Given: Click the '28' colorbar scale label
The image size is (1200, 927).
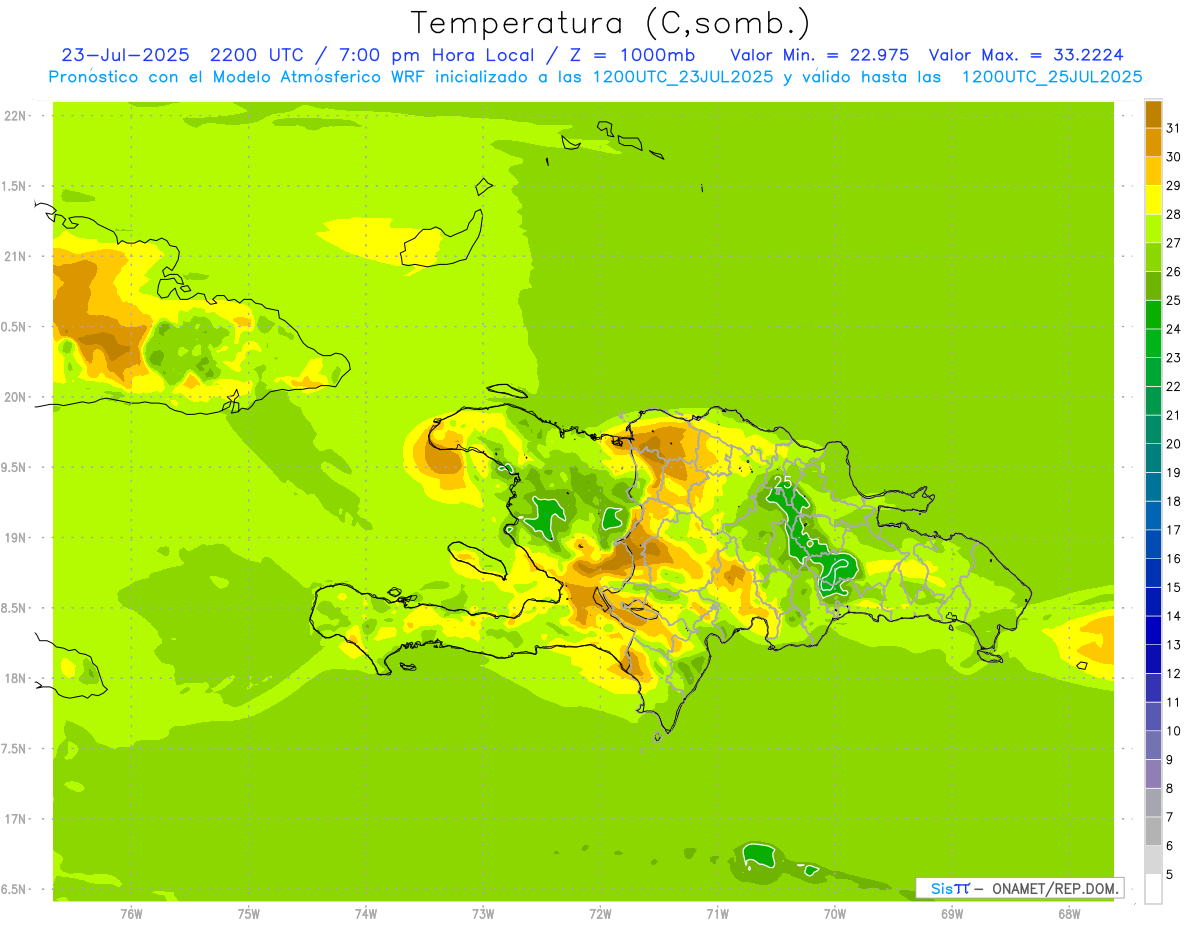Looking at the screenshot, I should point(1174,214).
